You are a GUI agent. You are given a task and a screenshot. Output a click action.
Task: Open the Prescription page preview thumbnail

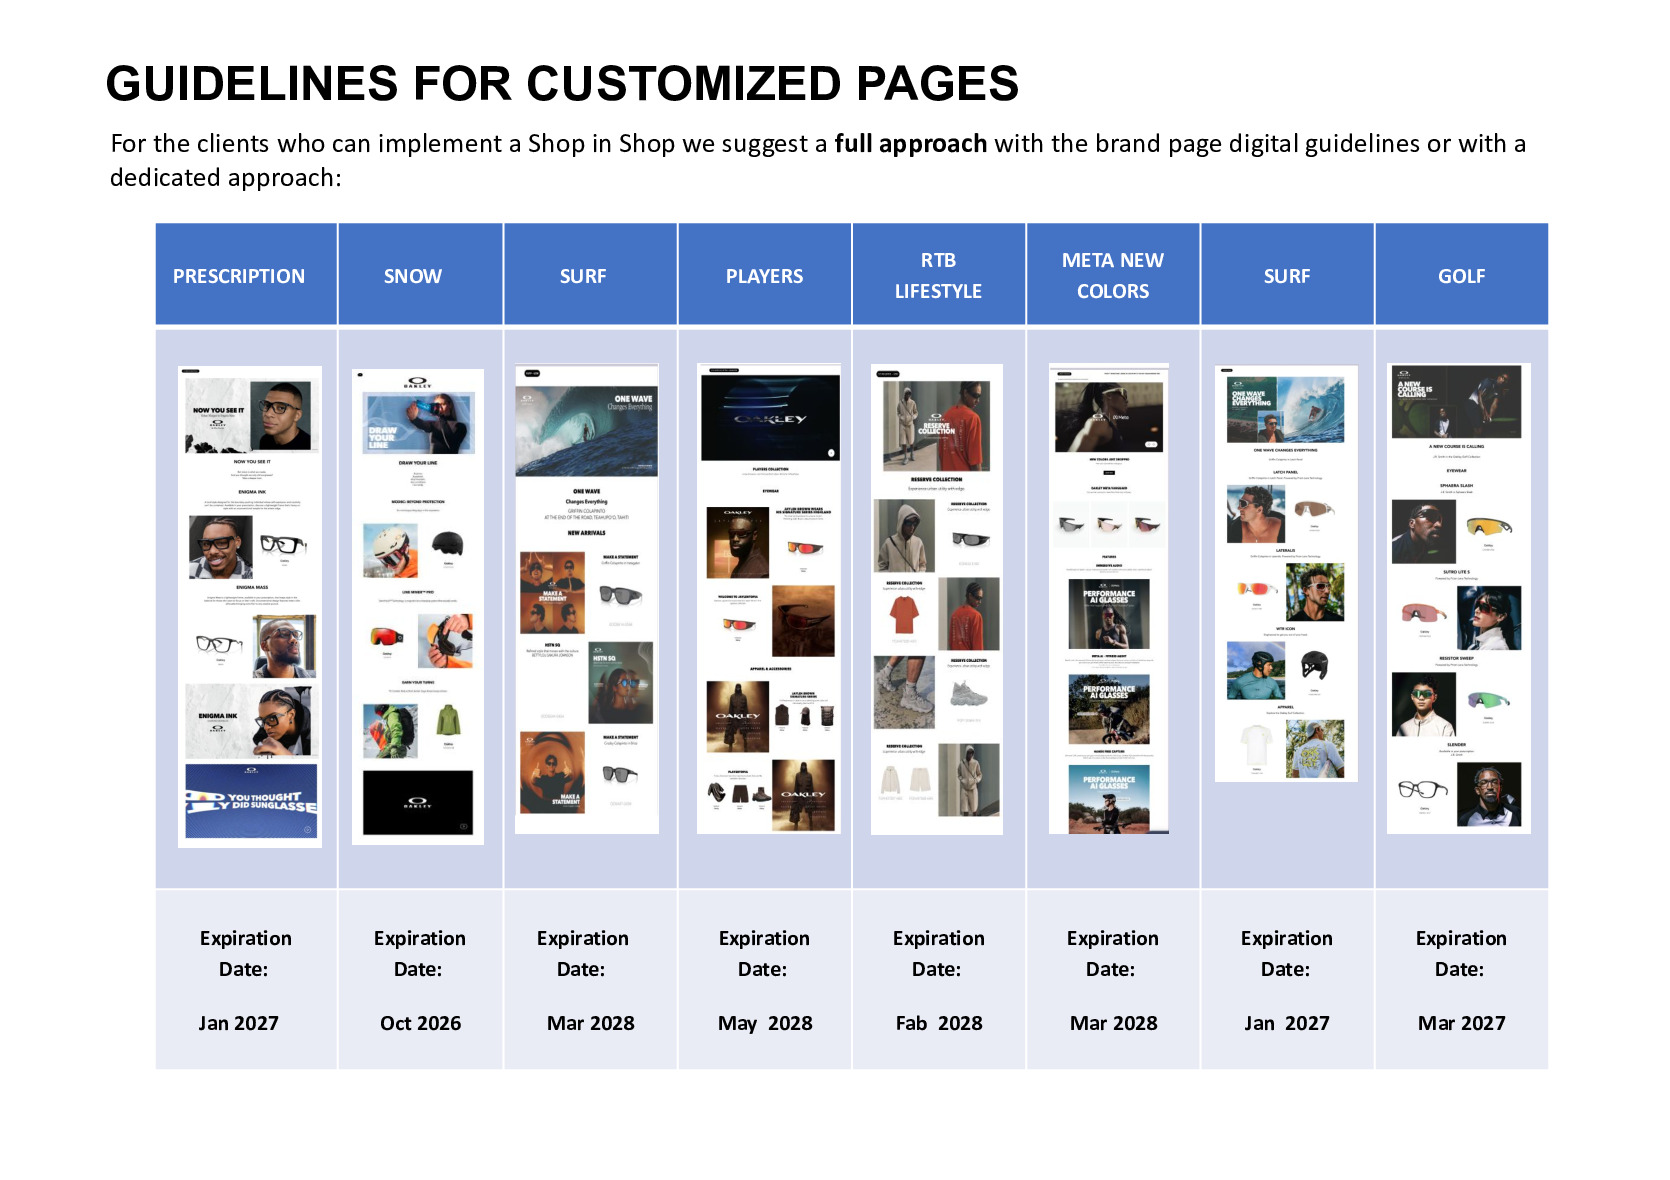coord(250,607)
